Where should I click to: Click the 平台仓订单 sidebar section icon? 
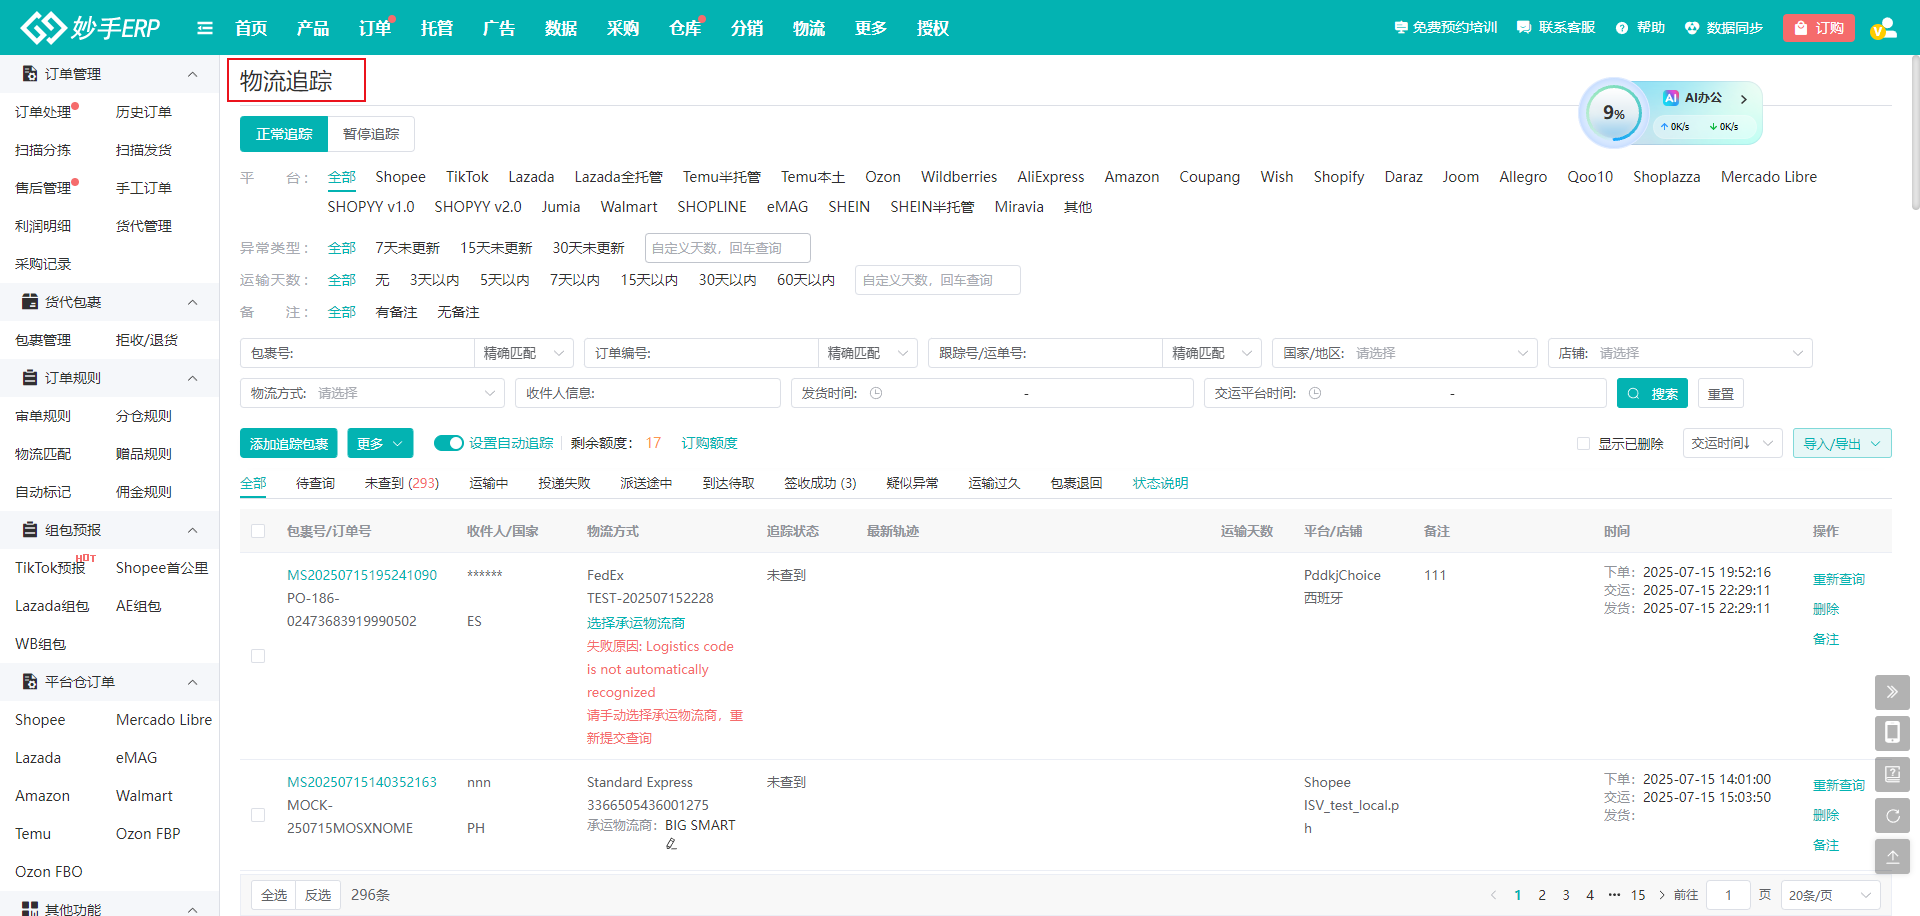click(x=30, y=682)
